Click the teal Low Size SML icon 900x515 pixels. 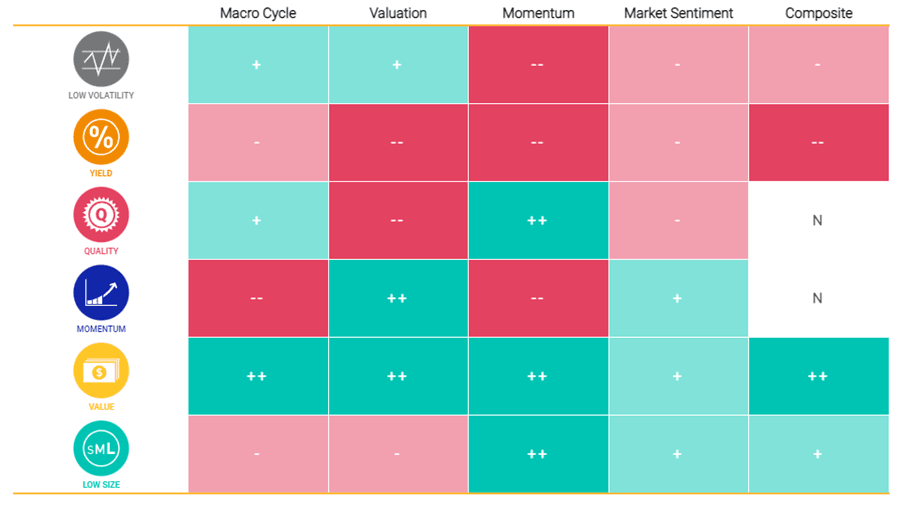pyautogui.click(x=101, y=449)
